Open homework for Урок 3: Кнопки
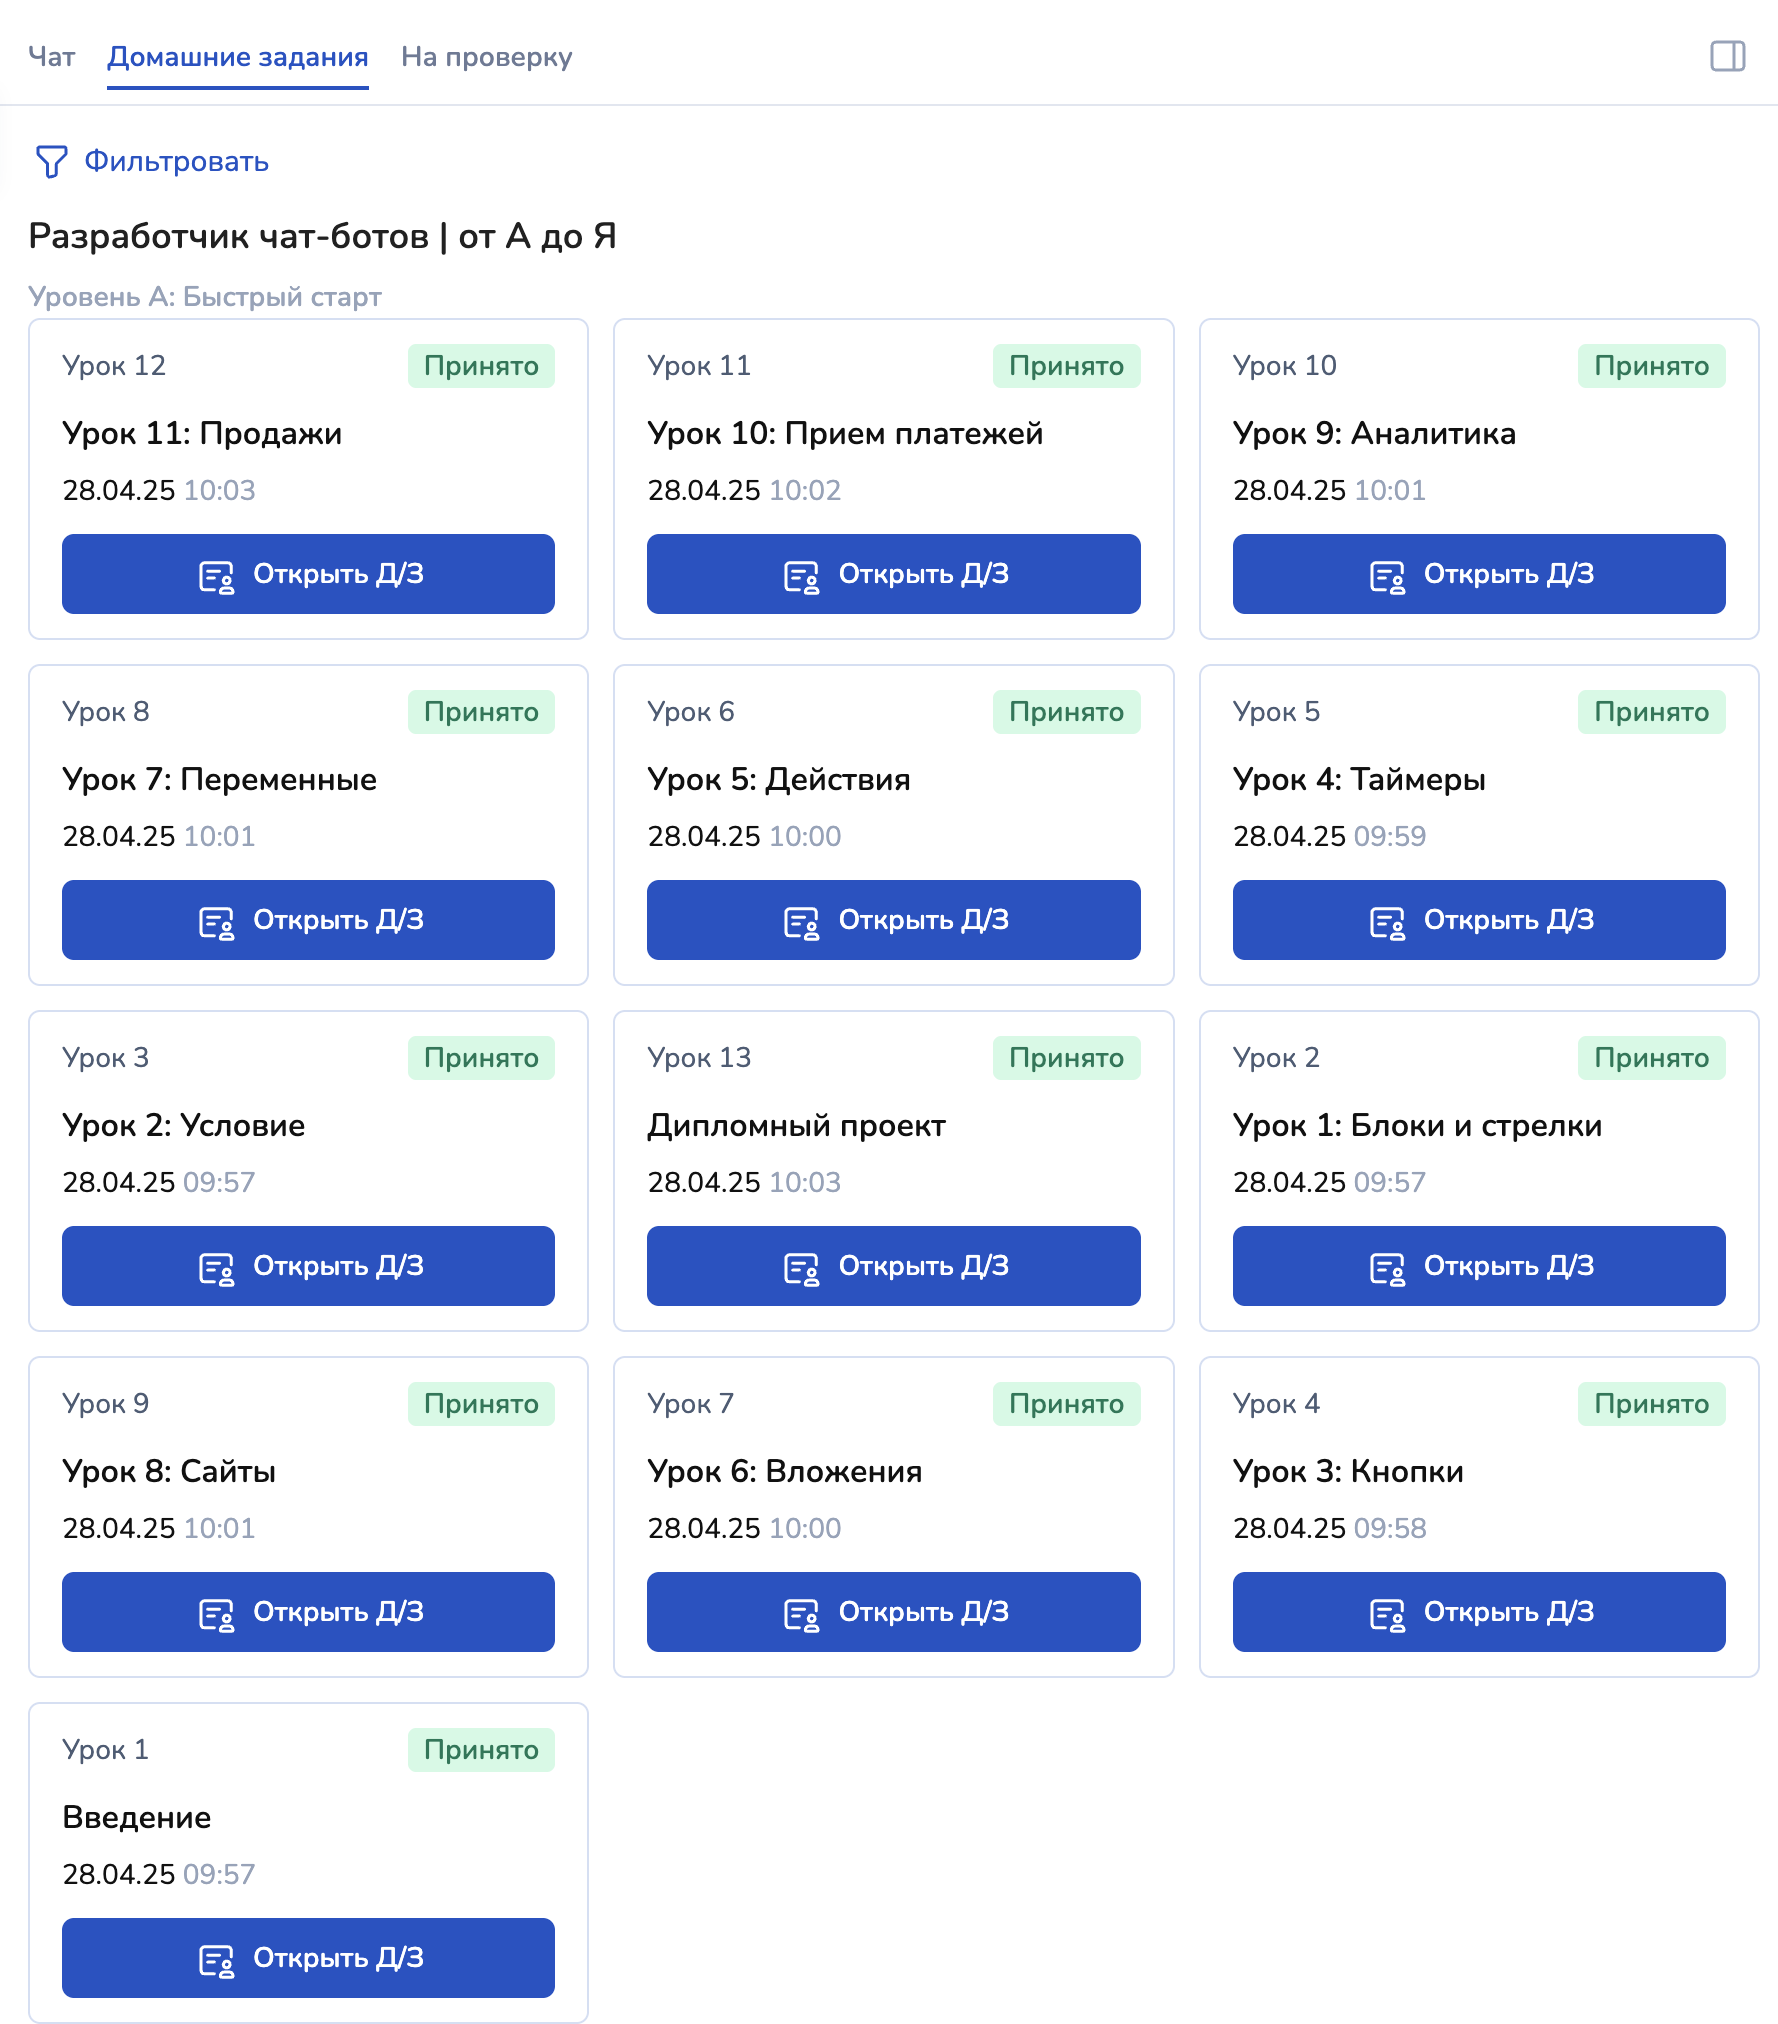1778x2024 pixels. tap(1478, 1612)
